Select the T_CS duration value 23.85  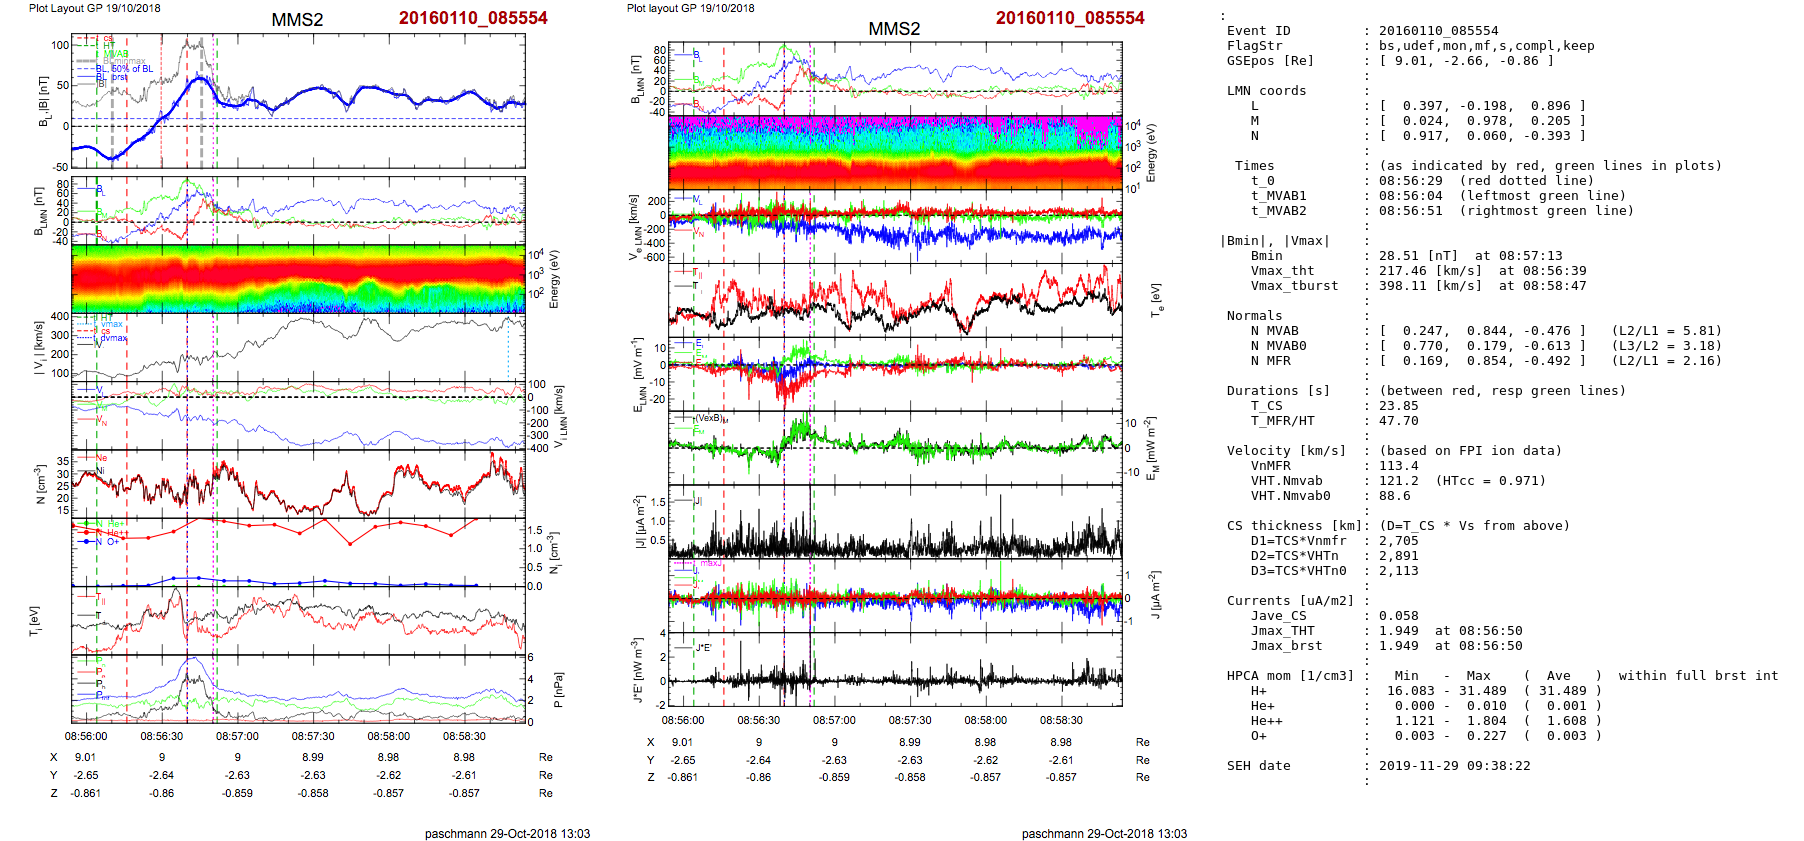1398,406
